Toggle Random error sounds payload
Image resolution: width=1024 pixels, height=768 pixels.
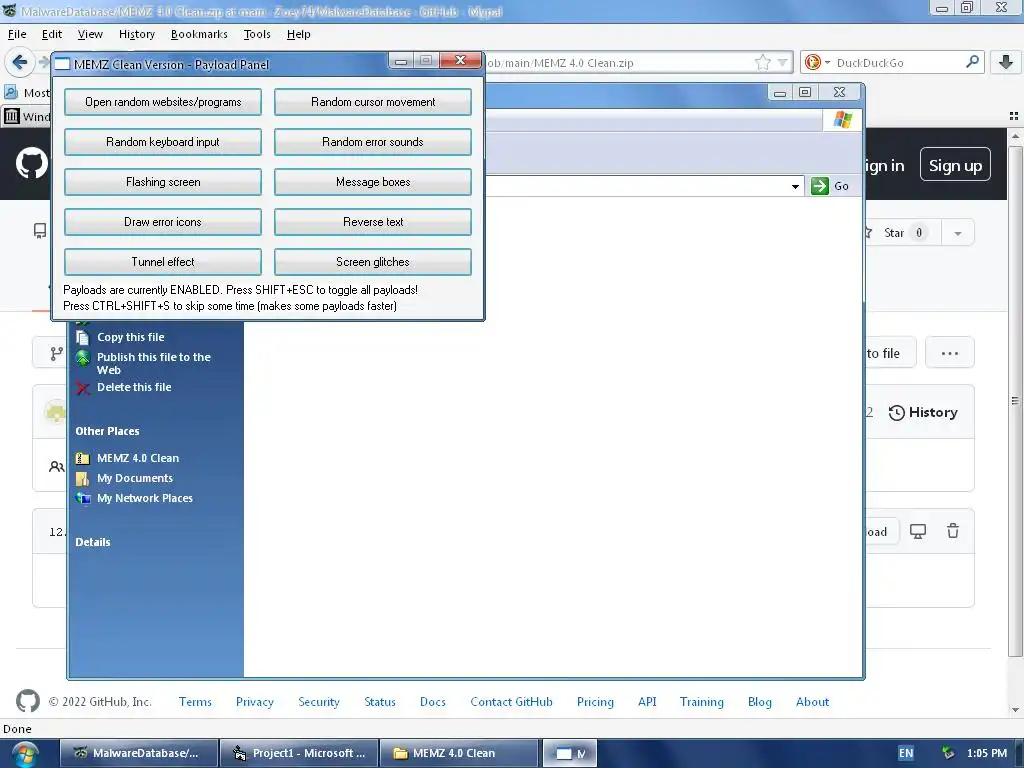373,142
